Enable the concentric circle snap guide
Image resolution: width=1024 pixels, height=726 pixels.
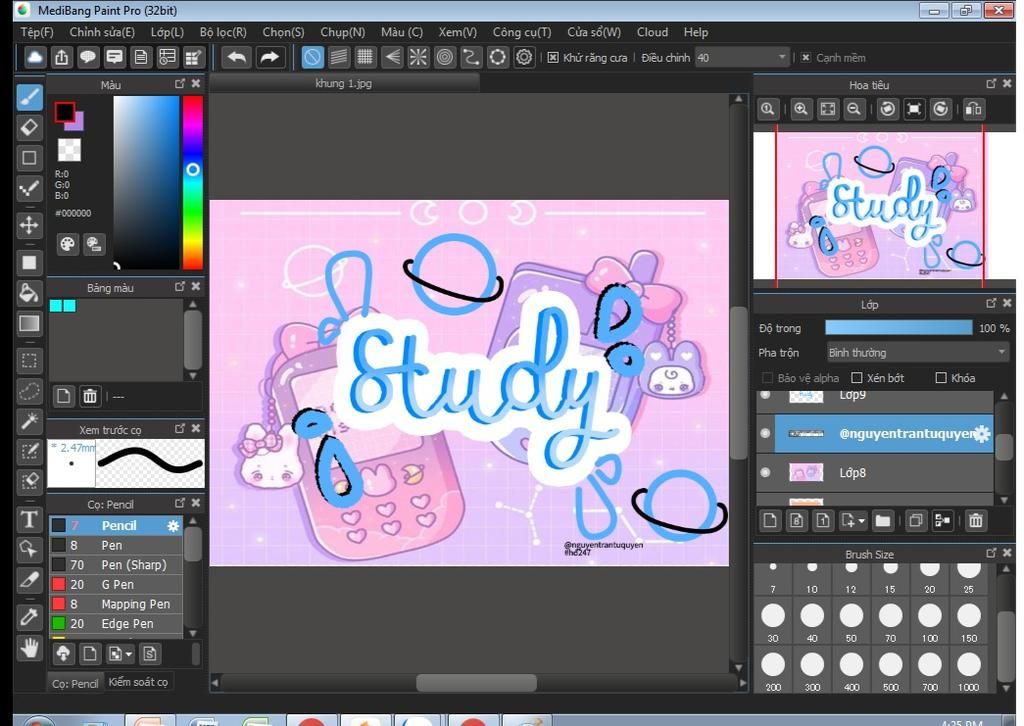pos(445,57)
